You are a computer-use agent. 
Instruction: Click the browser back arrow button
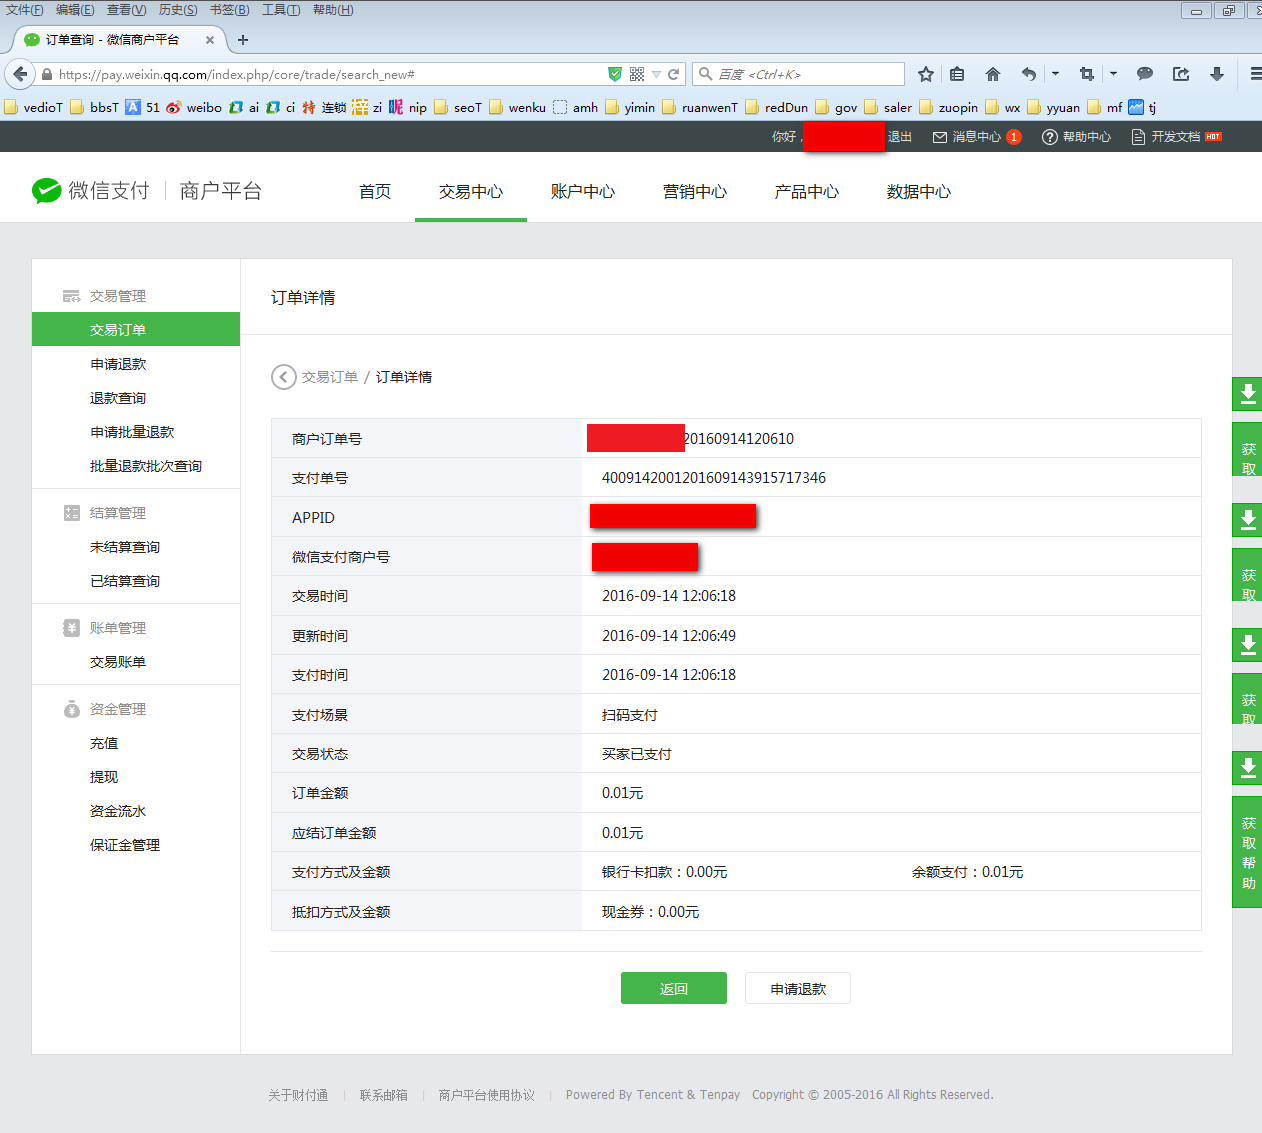(x=20, y=74)
